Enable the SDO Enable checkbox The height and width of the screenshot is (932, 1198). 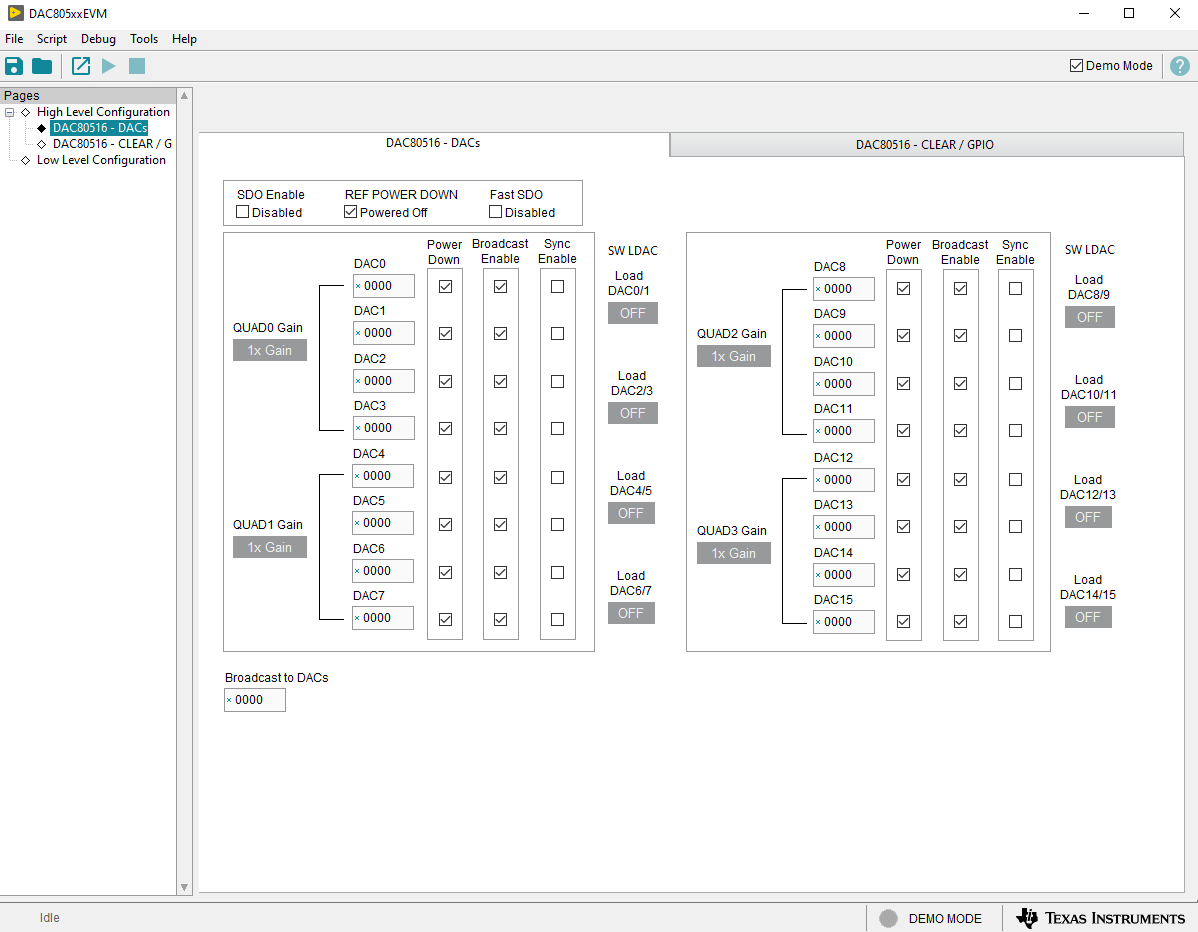point(243,212)
